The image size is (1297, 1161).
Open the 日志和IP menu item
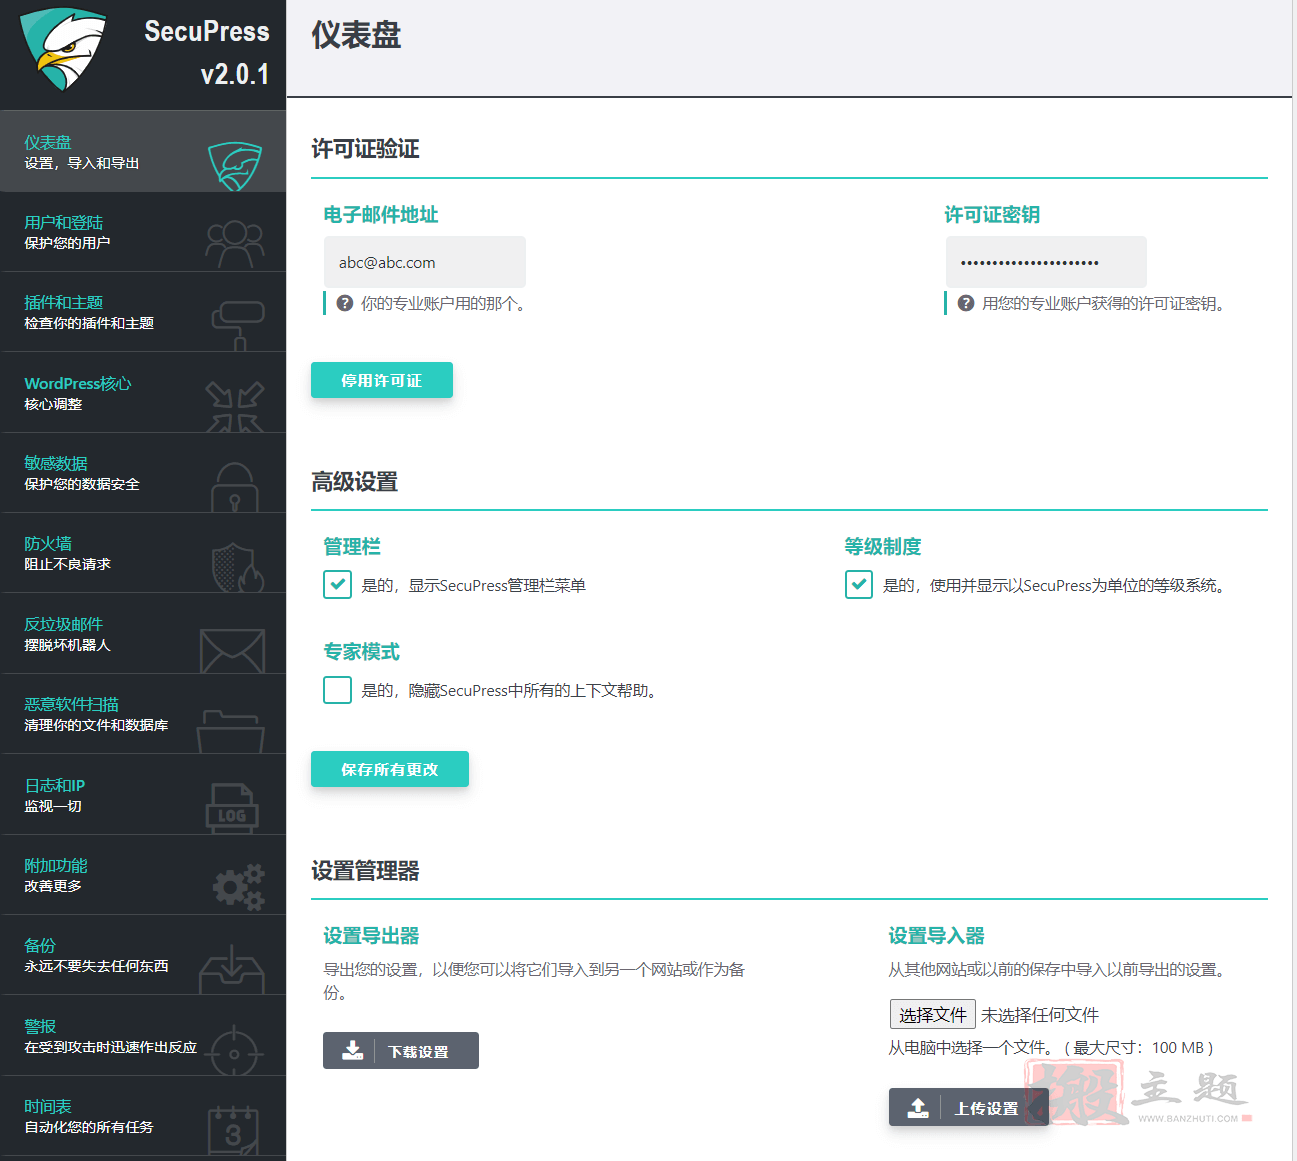coord(143,795)
